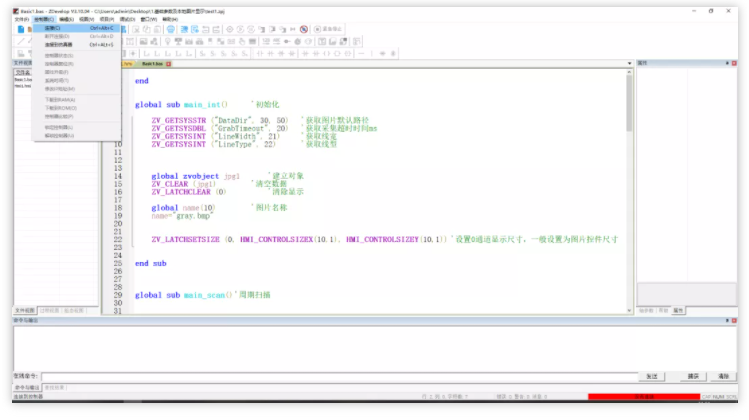The image size is (749, 420).
Task: Click the 捕获 capture button
Action: click(693, 377)
